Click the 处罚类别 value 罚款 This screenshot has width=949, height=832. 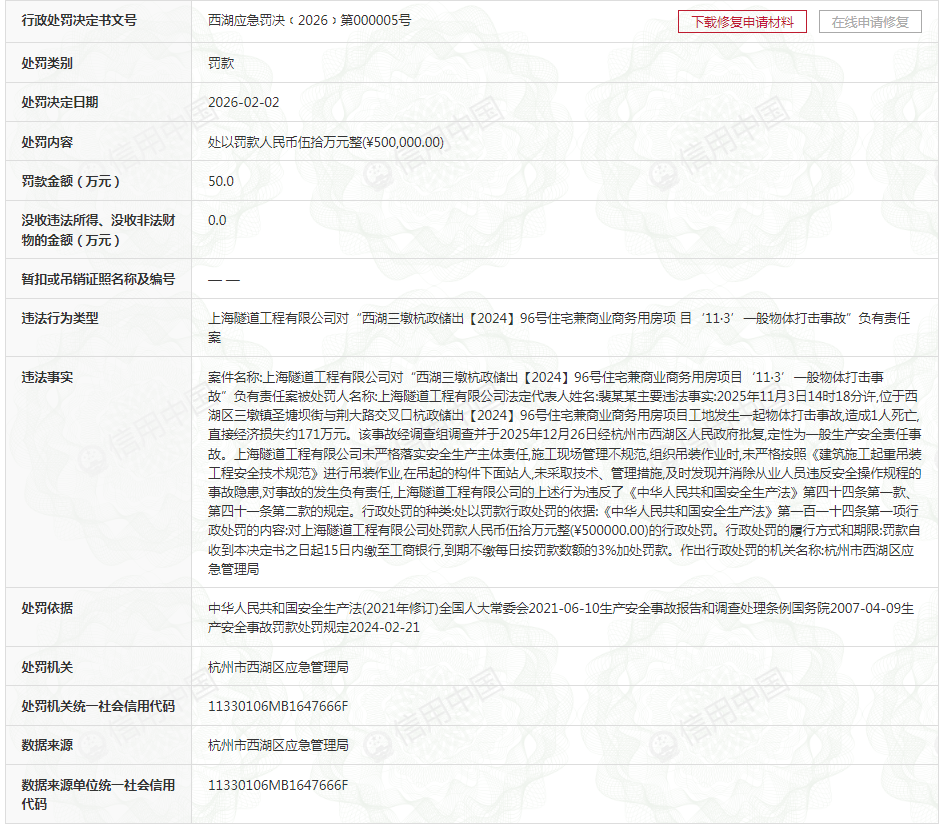(x=221, y=63)
